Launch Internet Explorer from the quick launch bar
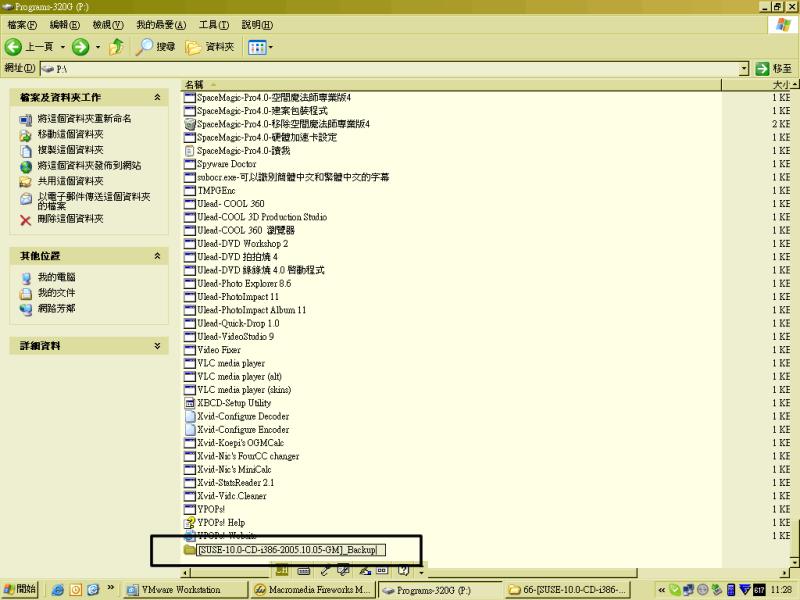800x600 pixels. click(x=58, y=590)
